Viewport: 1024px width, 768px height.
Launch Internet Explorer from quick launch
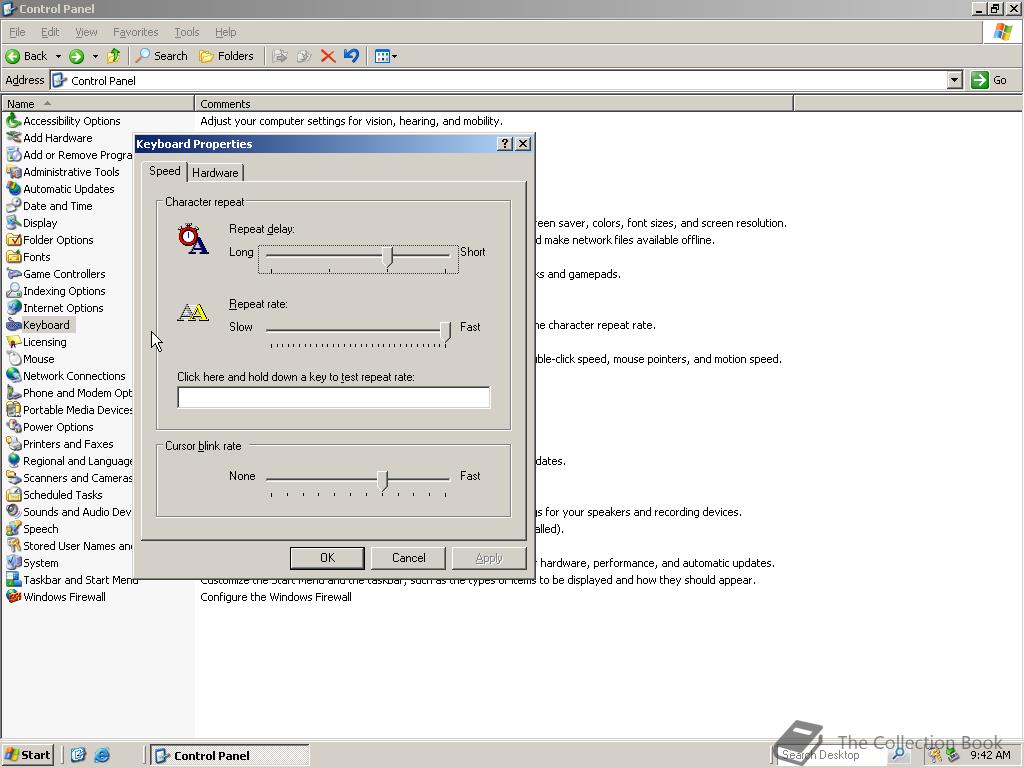102,755
